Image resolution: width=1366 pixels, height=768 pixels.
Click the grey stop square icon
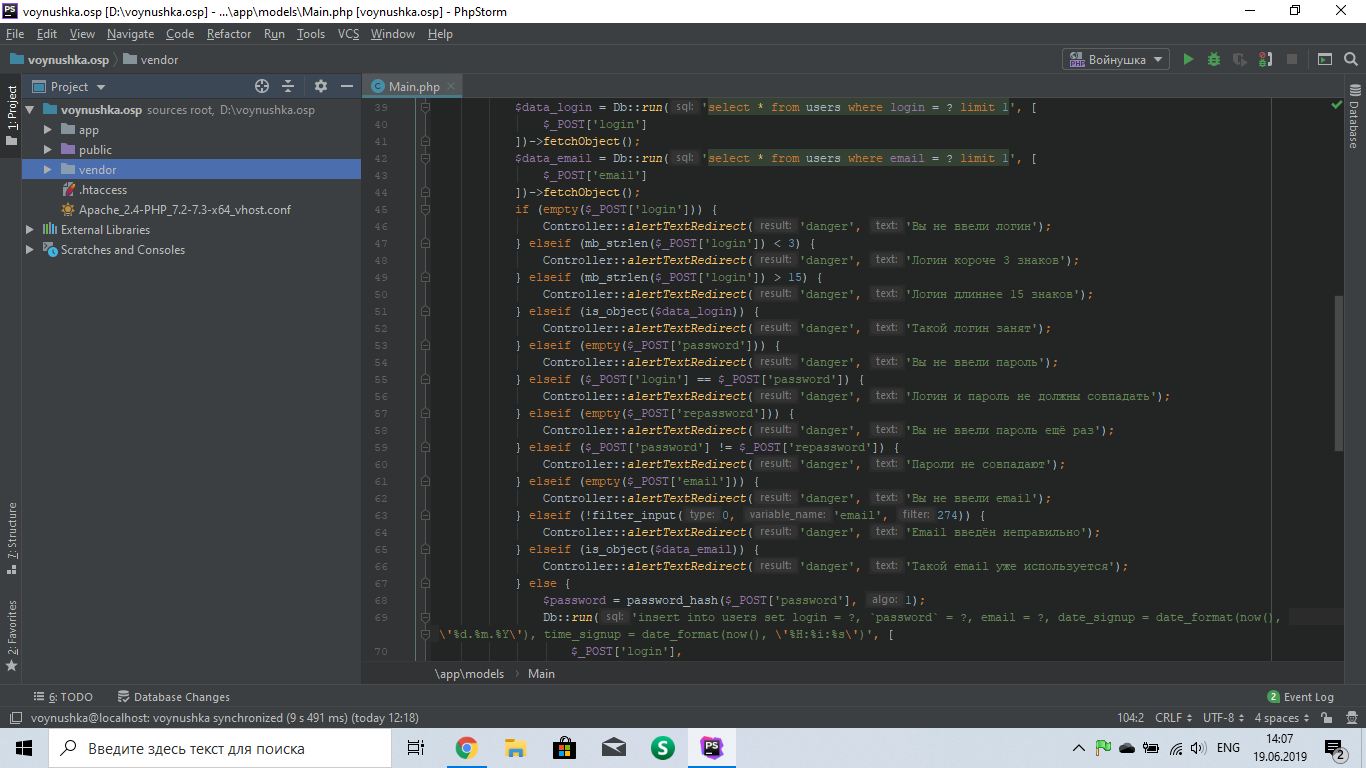coord(1291,60)
